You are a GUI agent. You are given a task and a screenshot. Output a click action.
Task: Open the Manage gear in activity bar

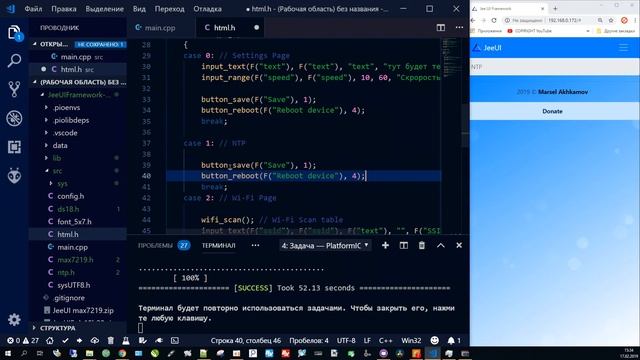click(14, 319)
